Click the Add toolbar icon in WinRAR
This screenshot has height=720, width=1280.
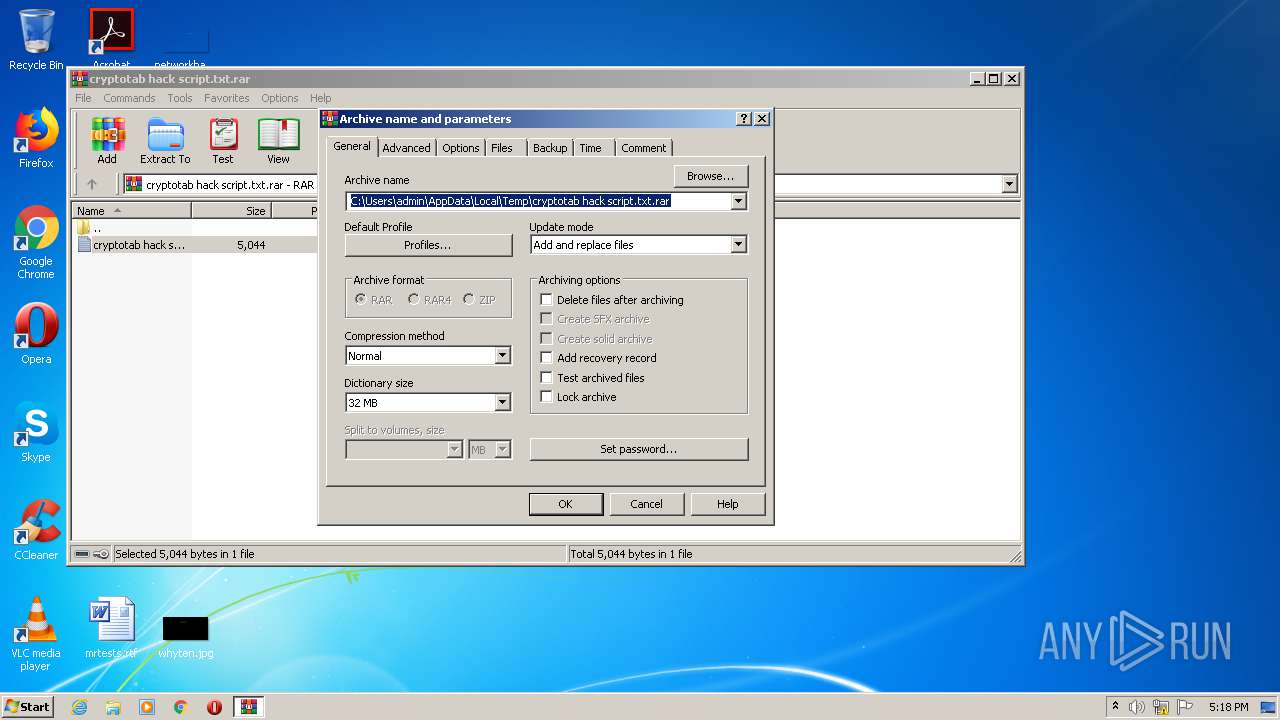[x=107, y=141]
